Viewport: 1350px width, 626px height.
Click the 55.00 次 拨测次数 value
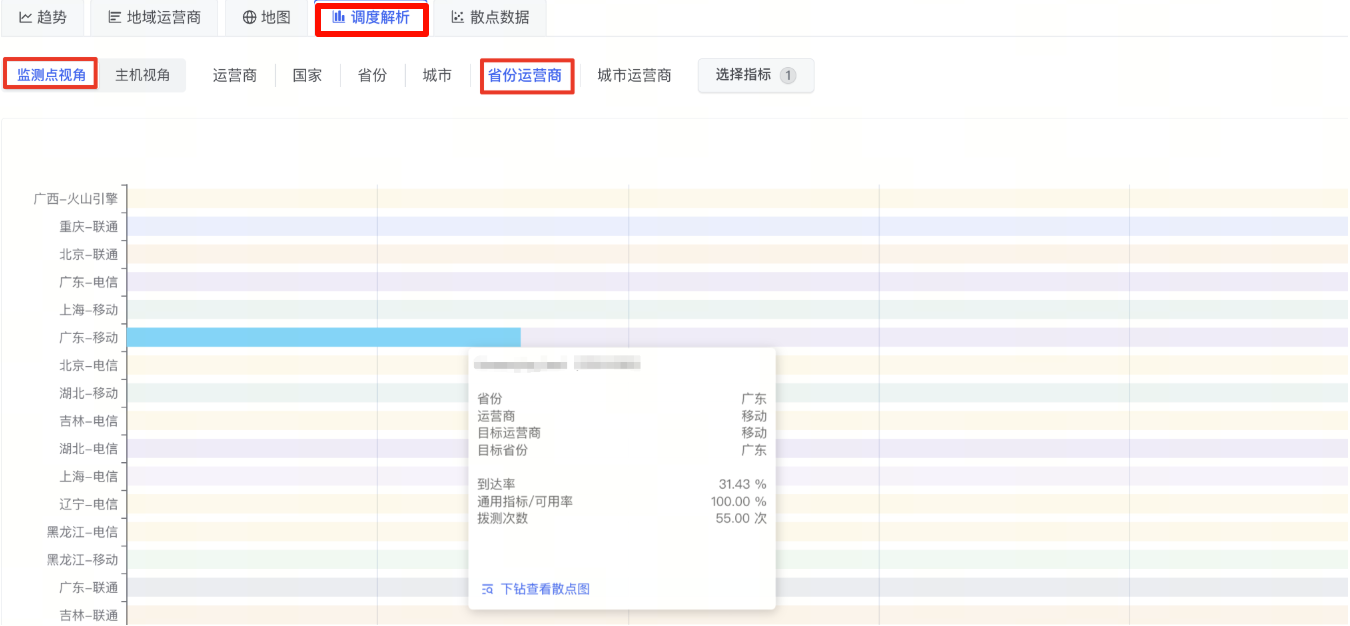[x=741, y=518]
